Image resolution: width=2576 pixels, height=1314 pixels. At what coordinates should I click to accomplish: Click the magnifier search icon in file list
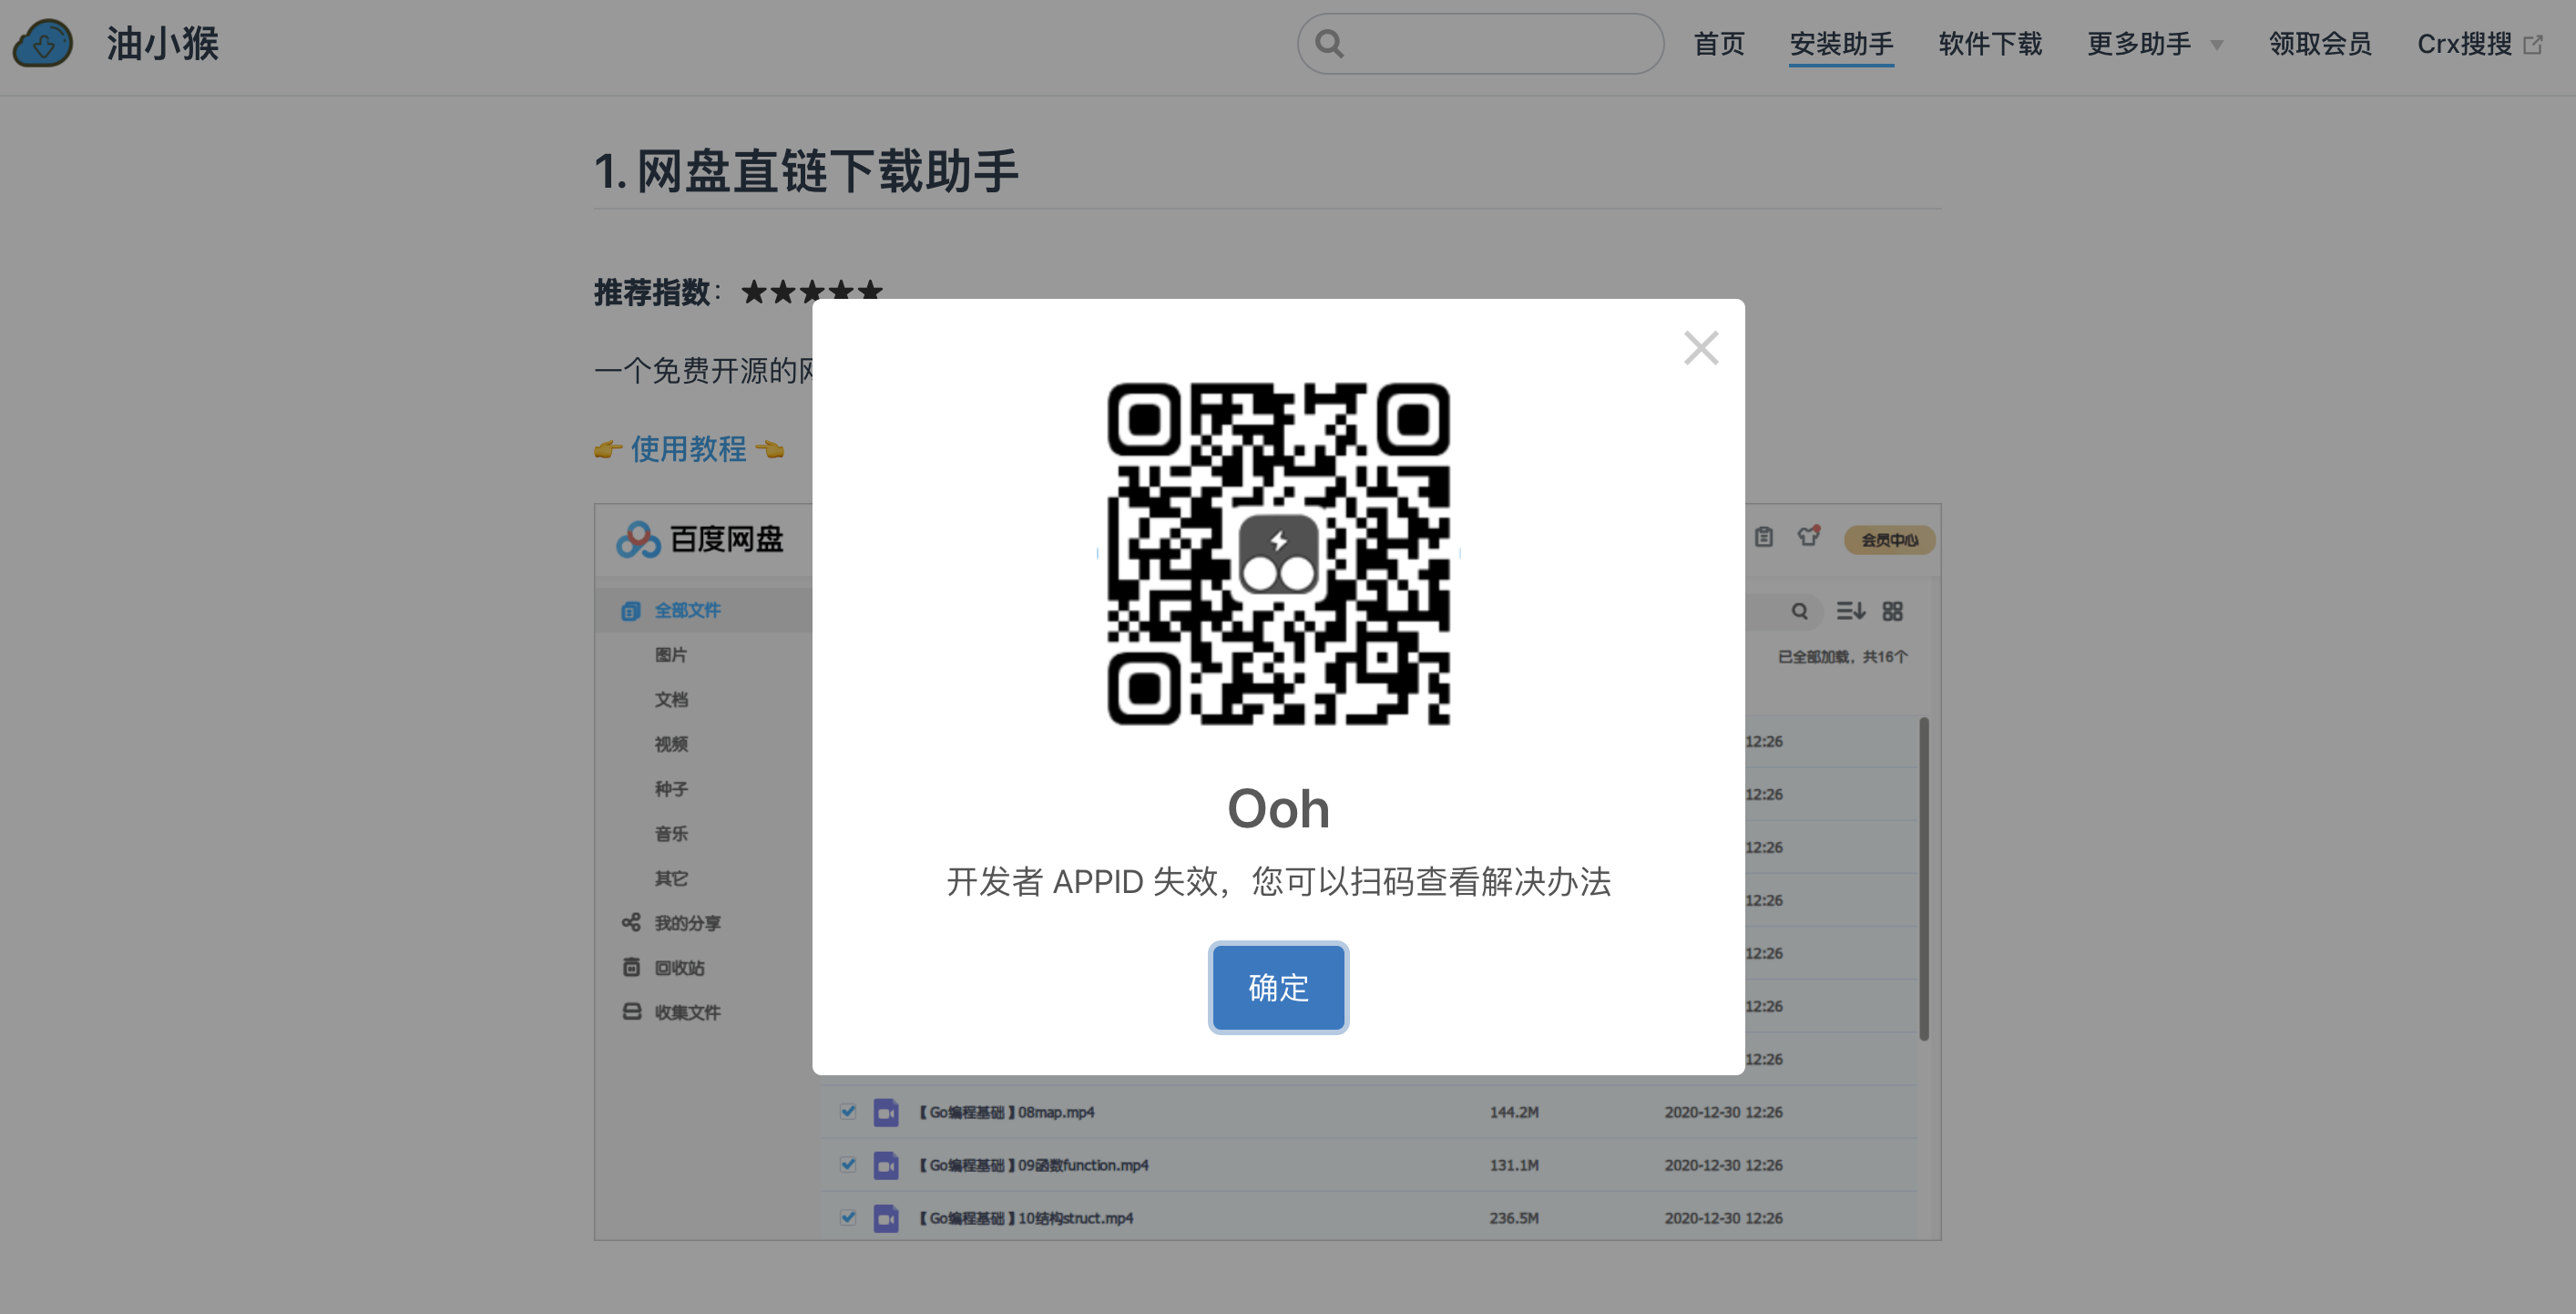pyautogui.click(x=1800, y=611)
